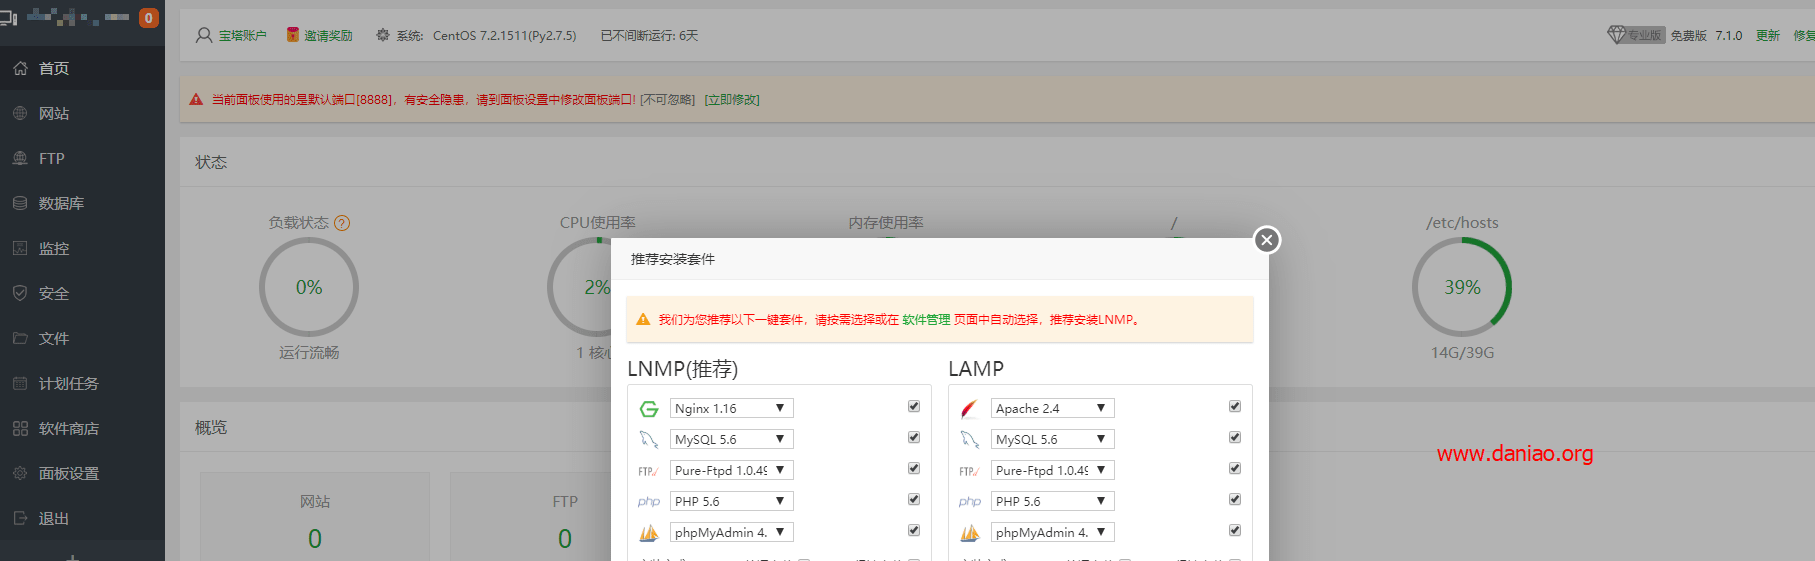This screenshot has height=561, width=1815.
Task: Click [不可忽略] text in port warning
Action: coord(668,100)
